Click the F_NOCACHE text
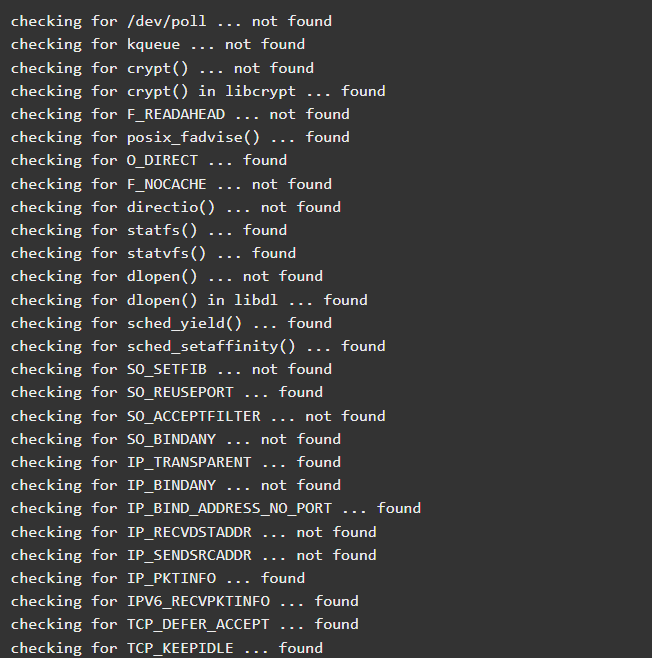The height and width of the screenshot is (658, 652). [x=167, y=185]
